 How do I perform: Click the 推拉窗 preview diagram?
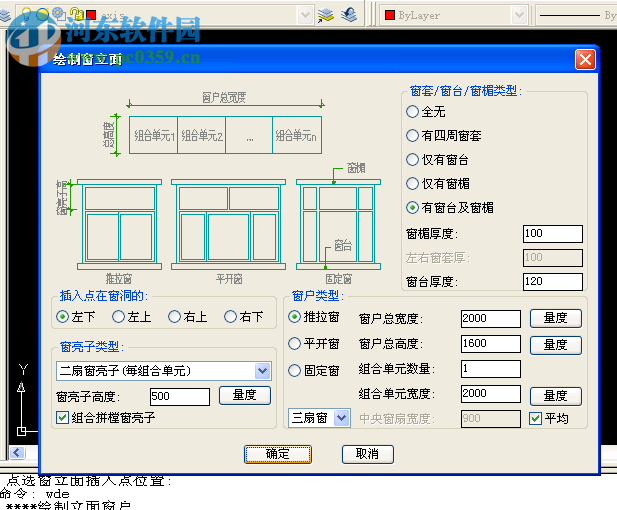(119, 224)
